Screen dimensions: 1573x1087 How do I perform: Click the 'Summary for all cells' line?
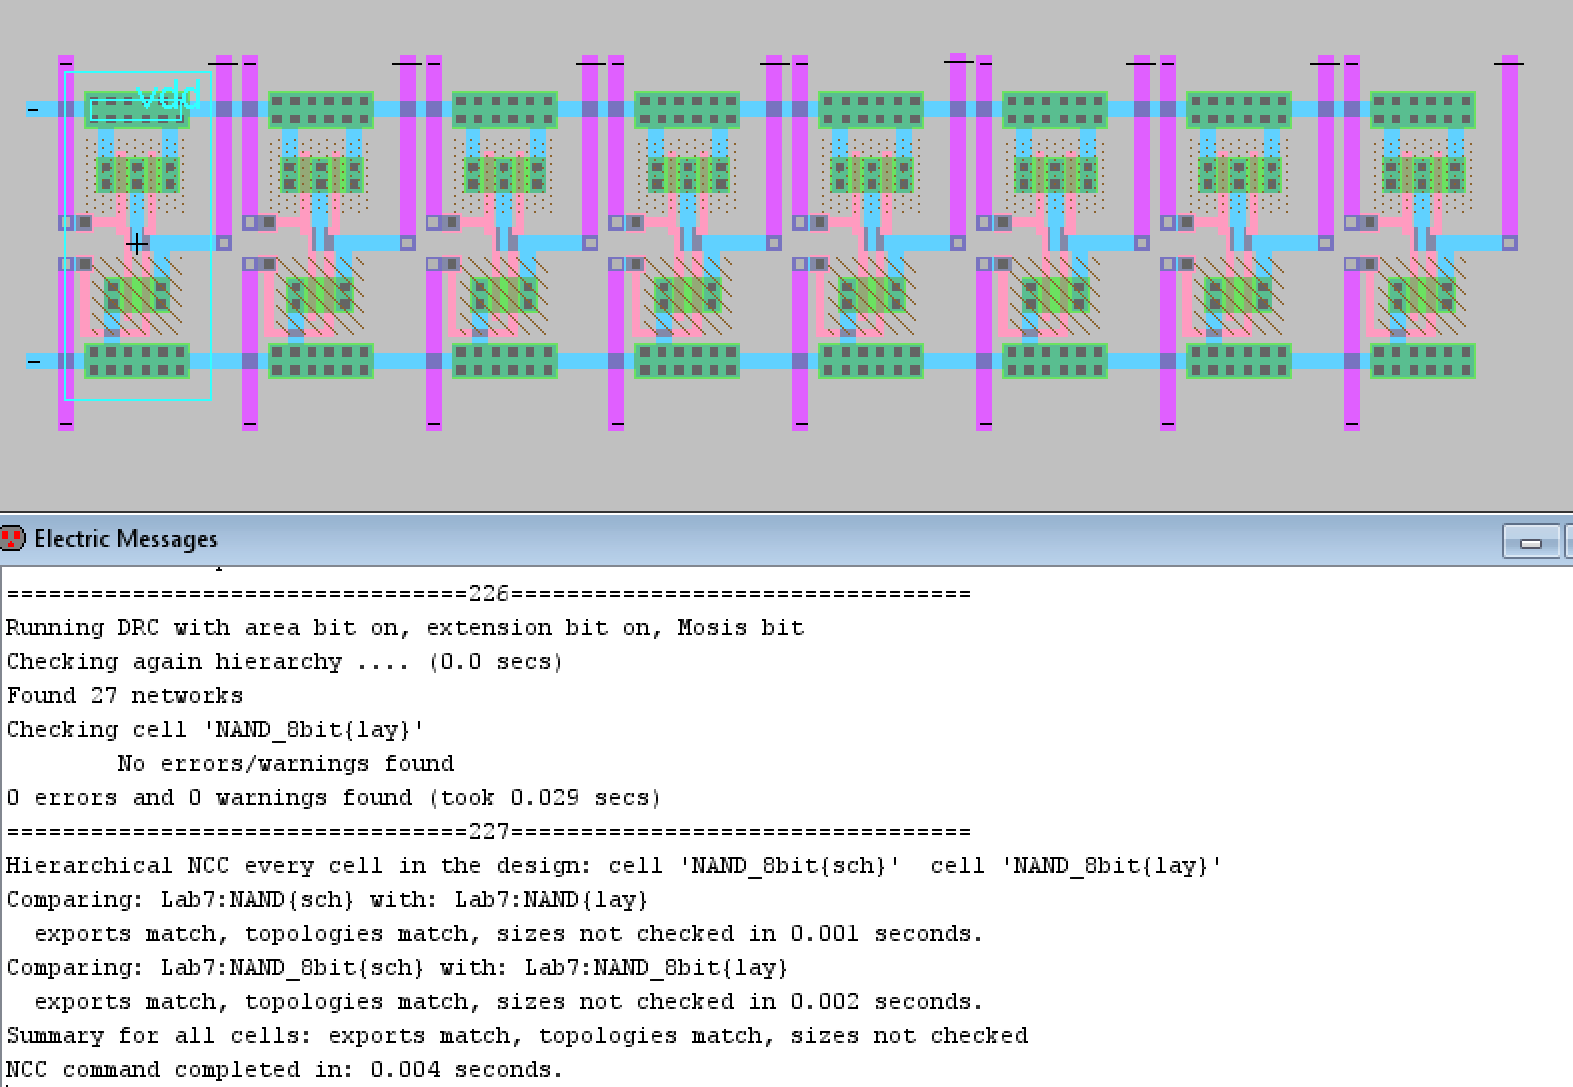(517, 1035)
